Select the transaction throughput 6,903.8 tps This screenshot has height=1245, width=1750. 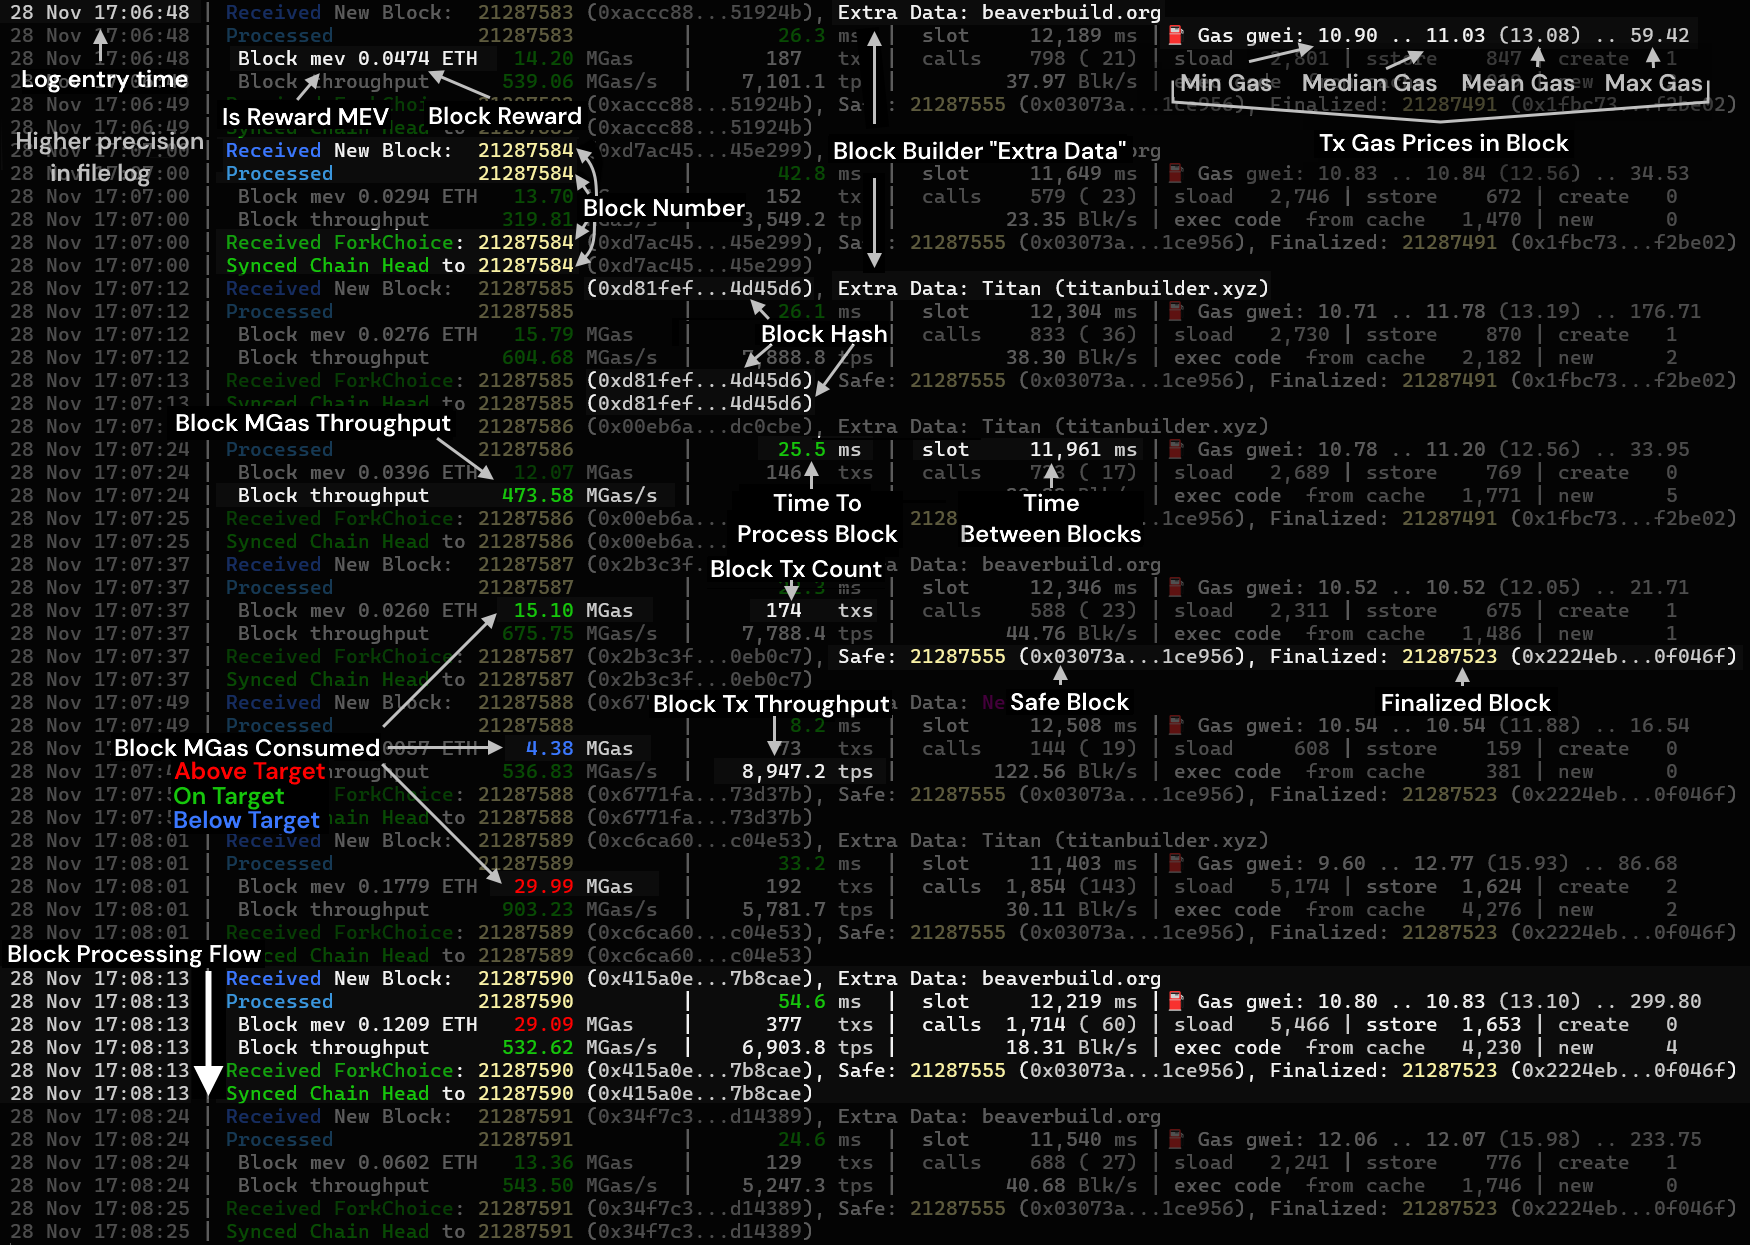(807, 1047)
